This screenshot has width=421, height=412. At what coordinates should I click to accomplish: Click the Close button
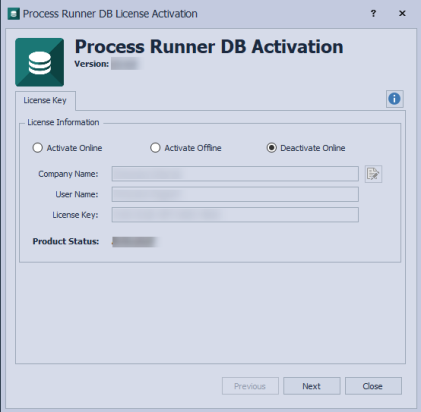pyautogui.click(x=373, y=386)
